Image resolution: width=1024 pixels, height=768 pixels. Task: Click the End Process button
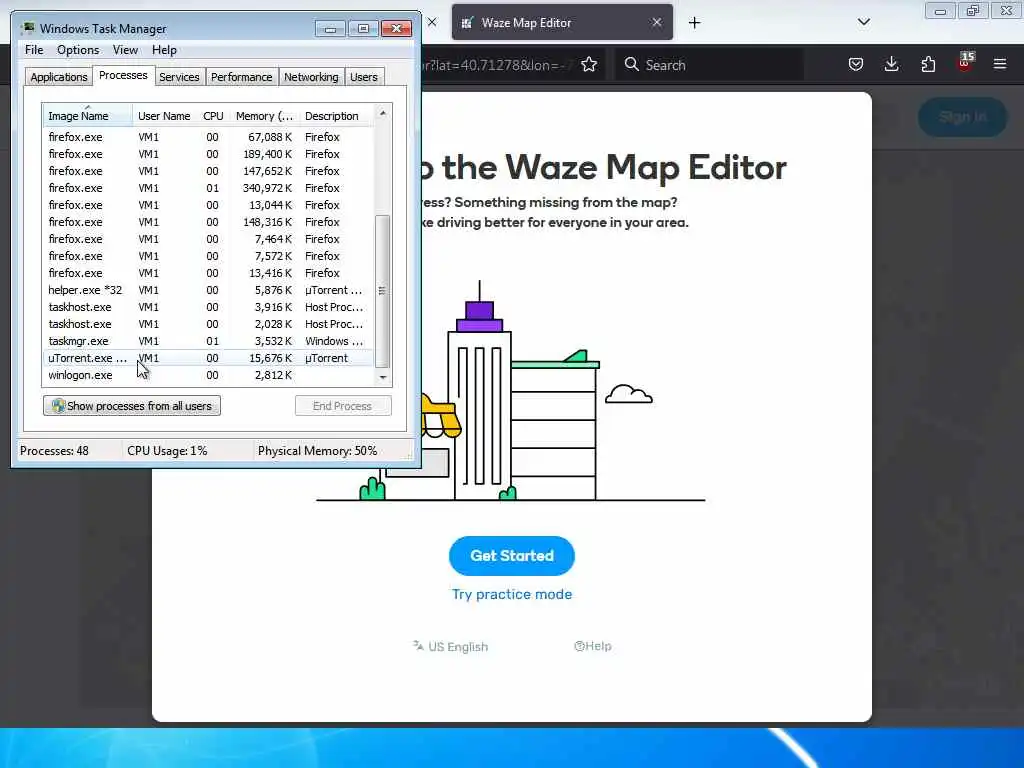point(343,406)
